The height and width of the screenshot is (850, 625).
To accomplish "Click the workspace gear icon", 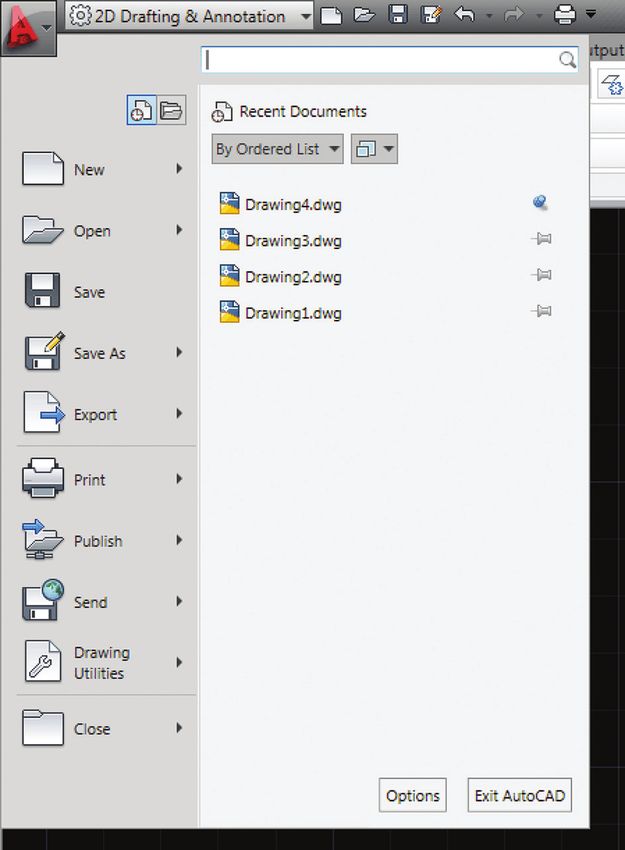I will (80, 15).
